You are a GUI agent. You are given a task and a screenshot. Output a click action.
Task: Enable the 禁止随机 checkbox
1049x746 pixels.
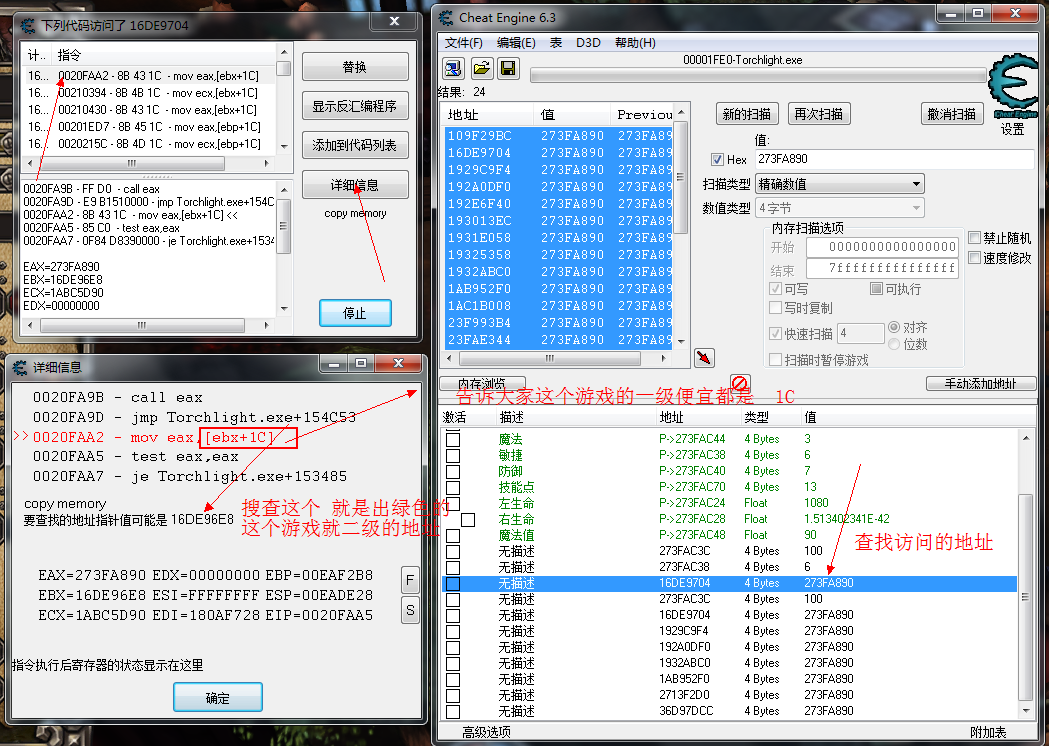pyautogui.click(x=975, y=238)
